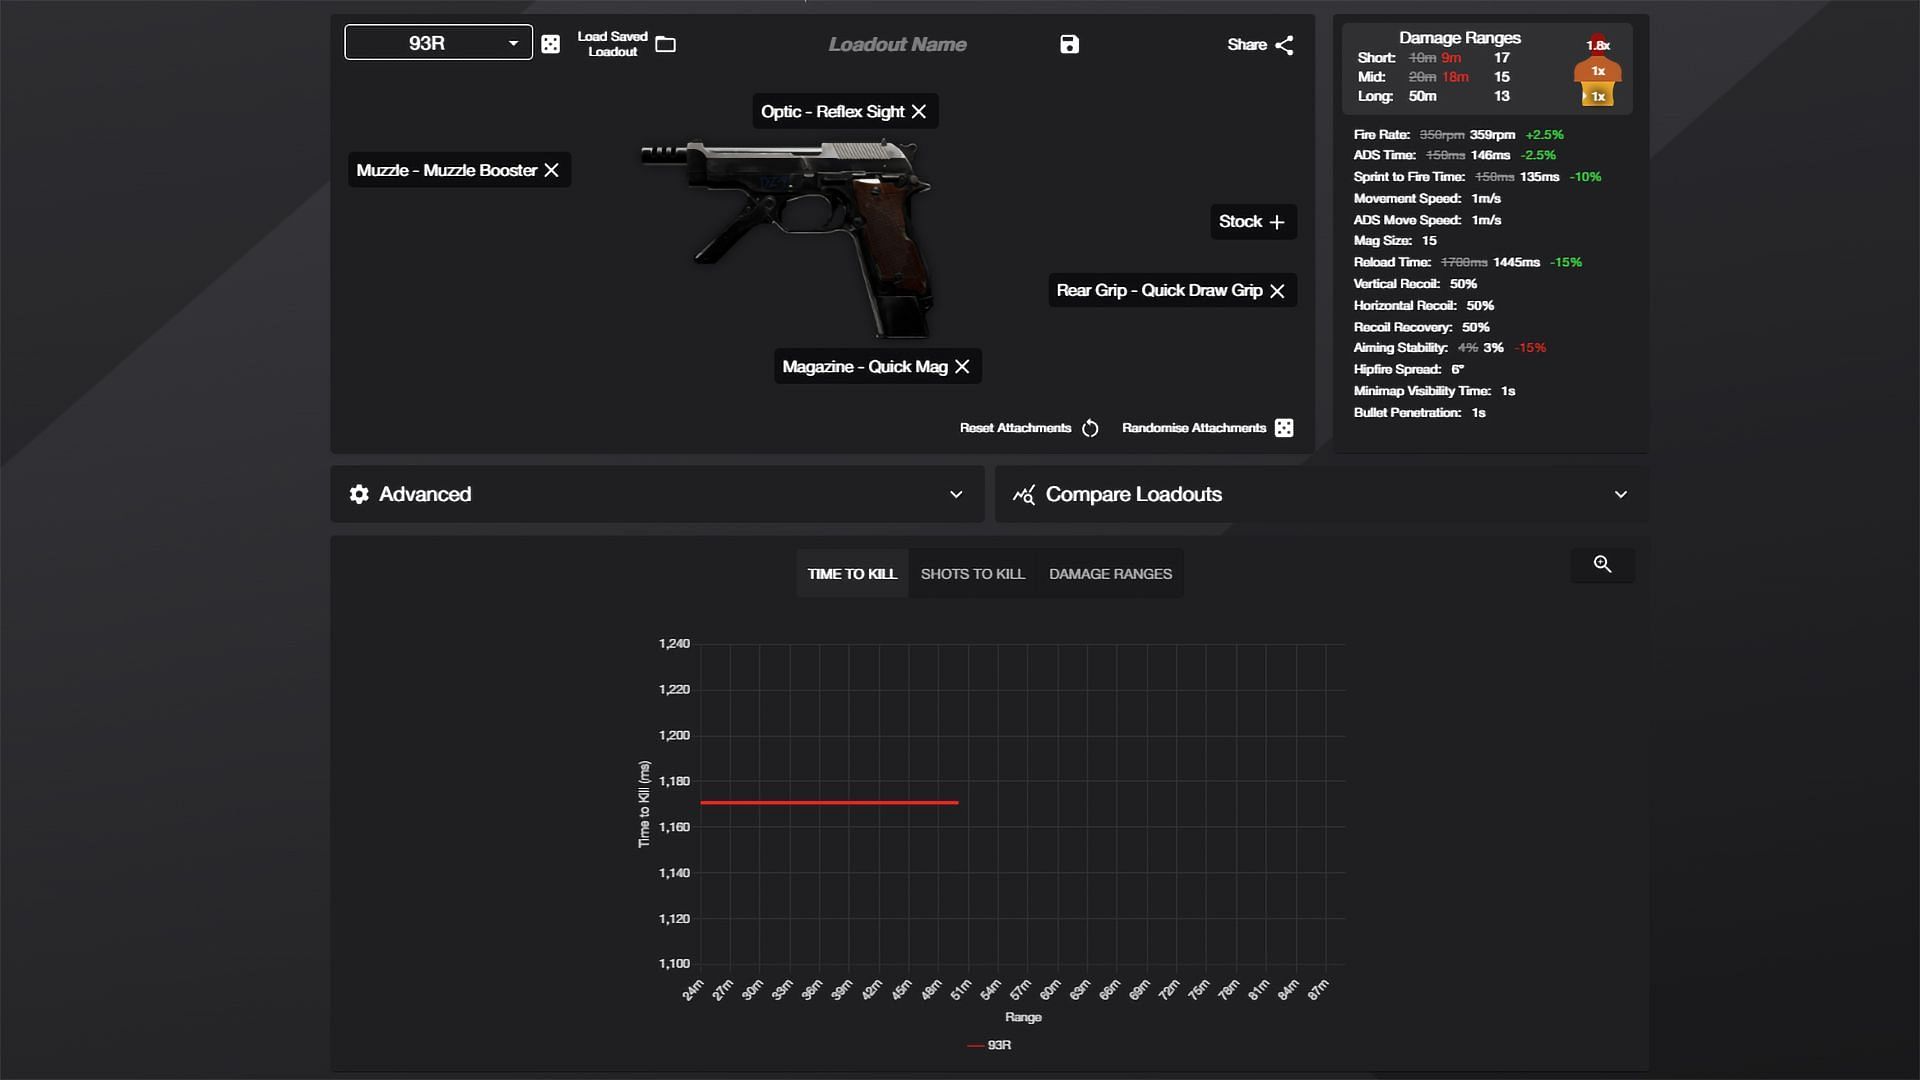The image size is (1920, 1080).
Task: Expand the Compare Loadouts section chevron
Action: (x=1619, y=495)
